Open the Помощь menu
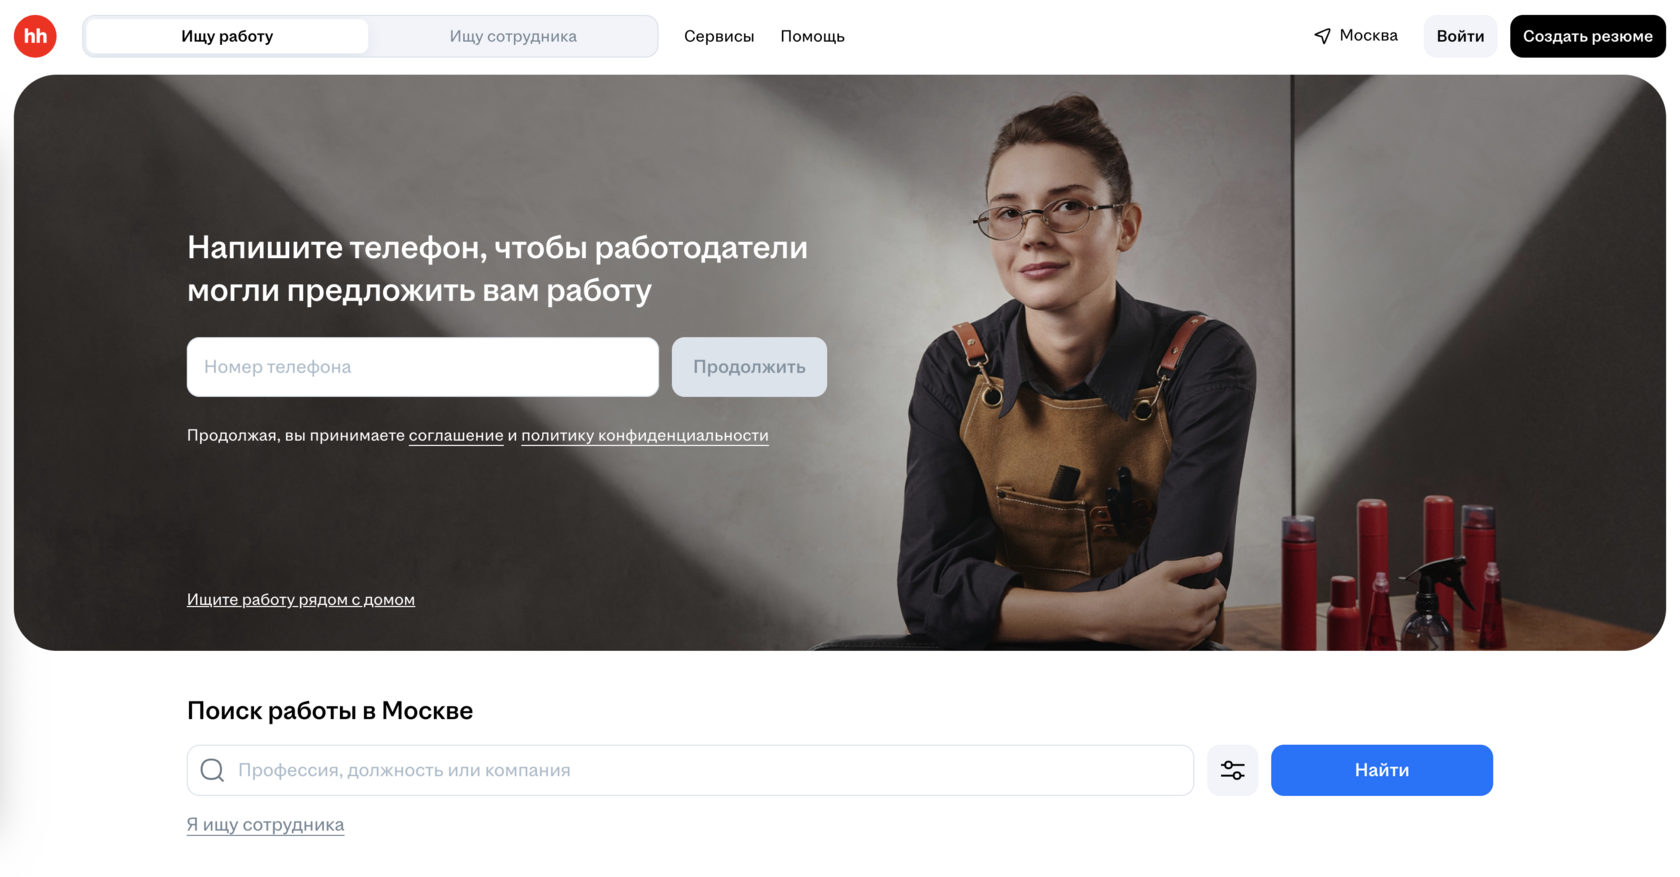 [812, 36]
